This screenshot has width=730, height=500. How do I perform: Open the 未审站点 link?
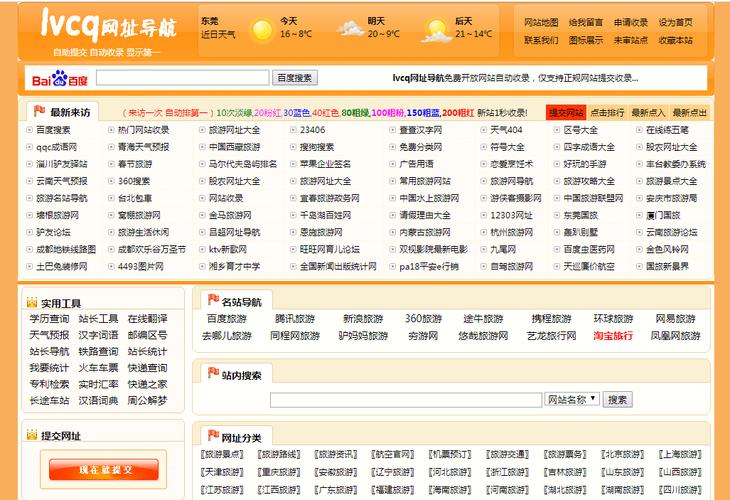630,41
